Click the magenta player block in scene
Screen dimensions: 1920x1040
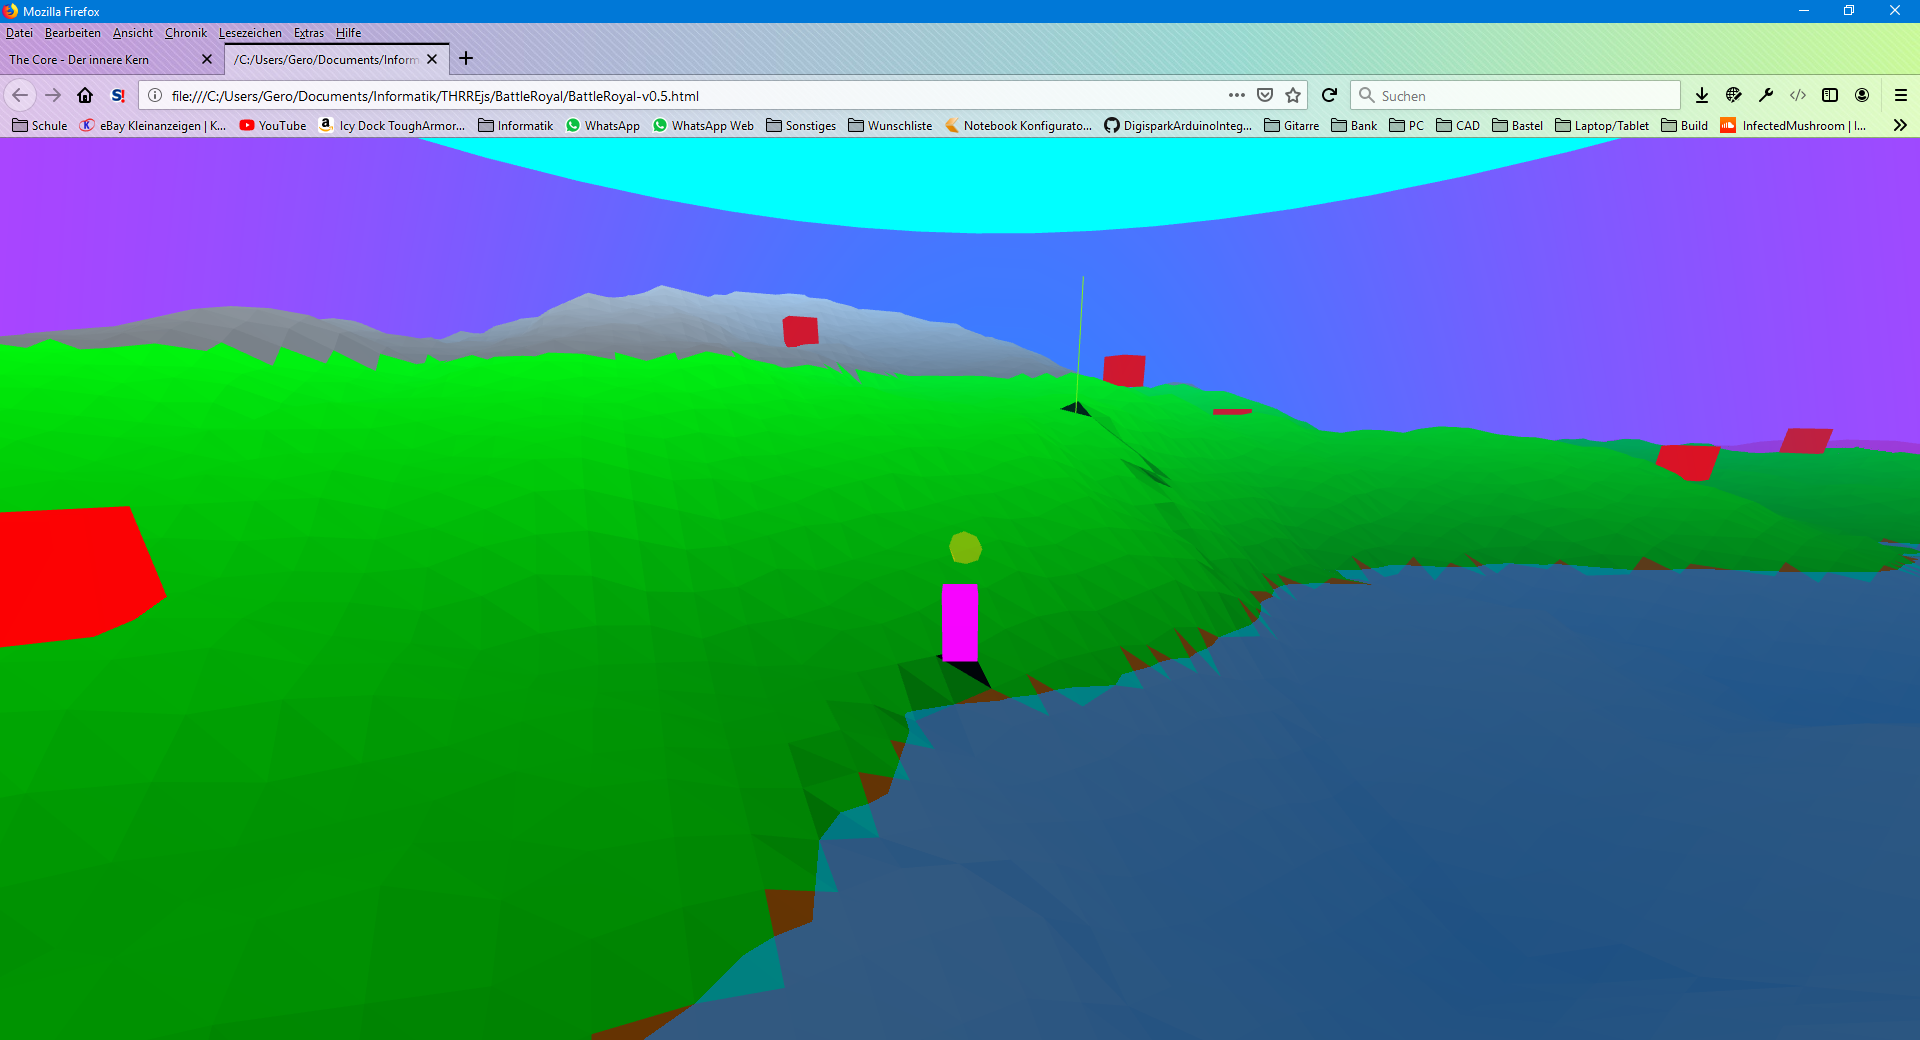(959, 621)
